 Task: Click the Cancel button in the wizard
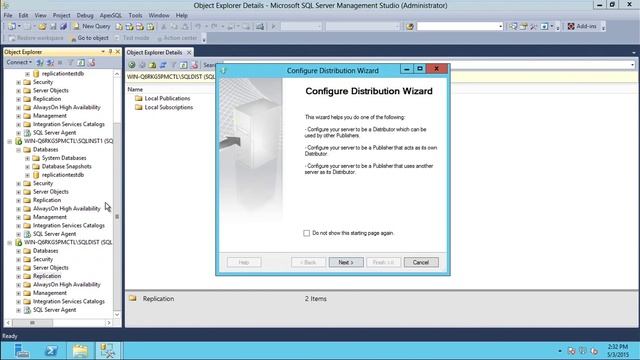pos(421,262)
